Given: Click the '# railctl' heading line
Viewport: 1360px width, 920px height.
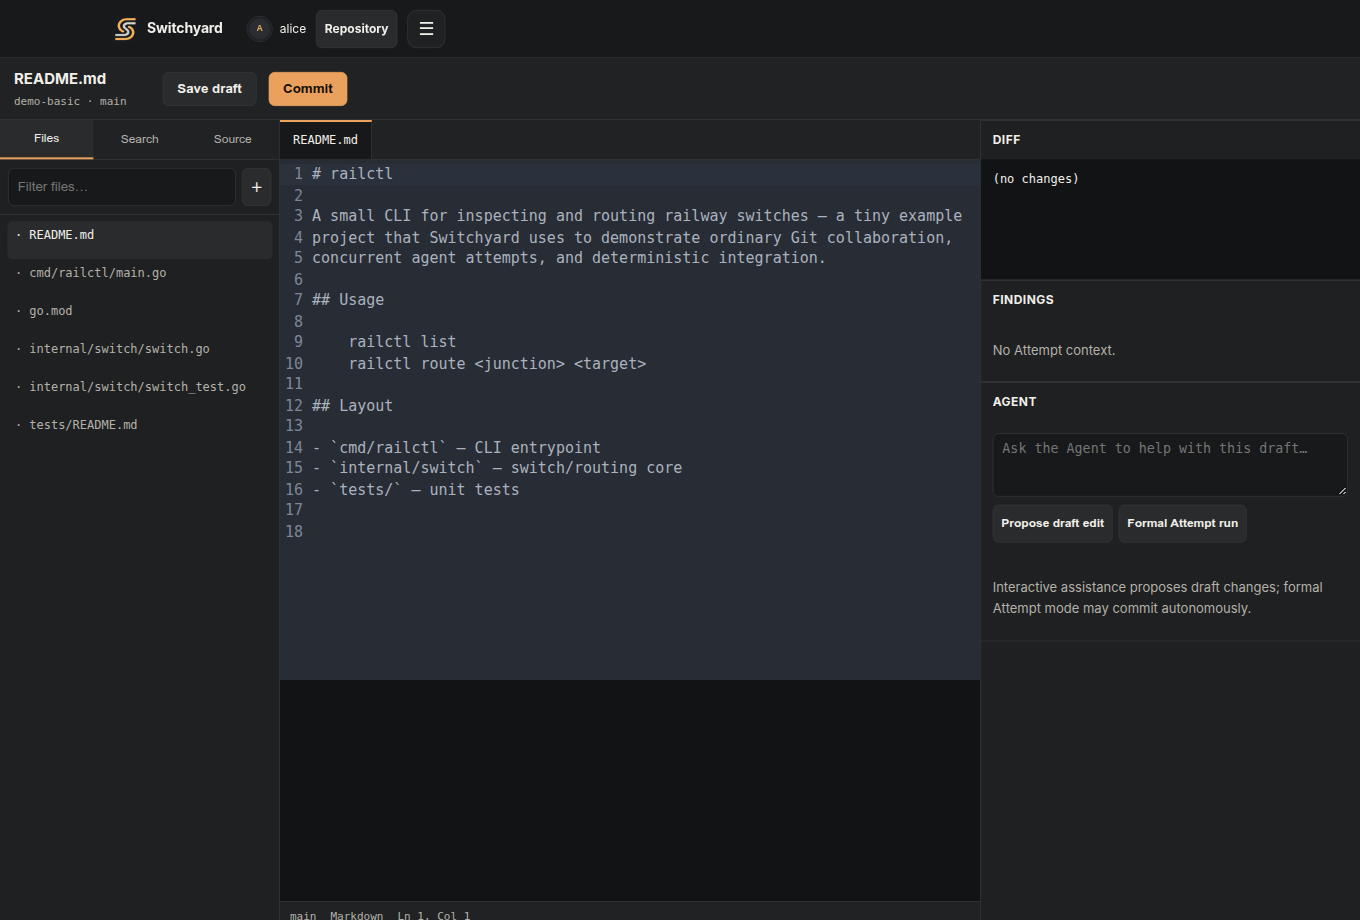Looking at the screenshot, I should click(352, 174).
